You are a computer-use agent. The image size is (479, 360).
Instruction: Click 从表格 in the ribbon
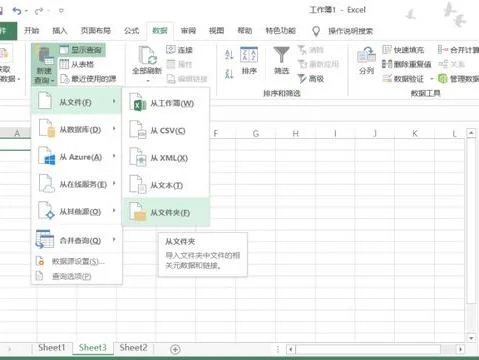(x=77, y=64)
